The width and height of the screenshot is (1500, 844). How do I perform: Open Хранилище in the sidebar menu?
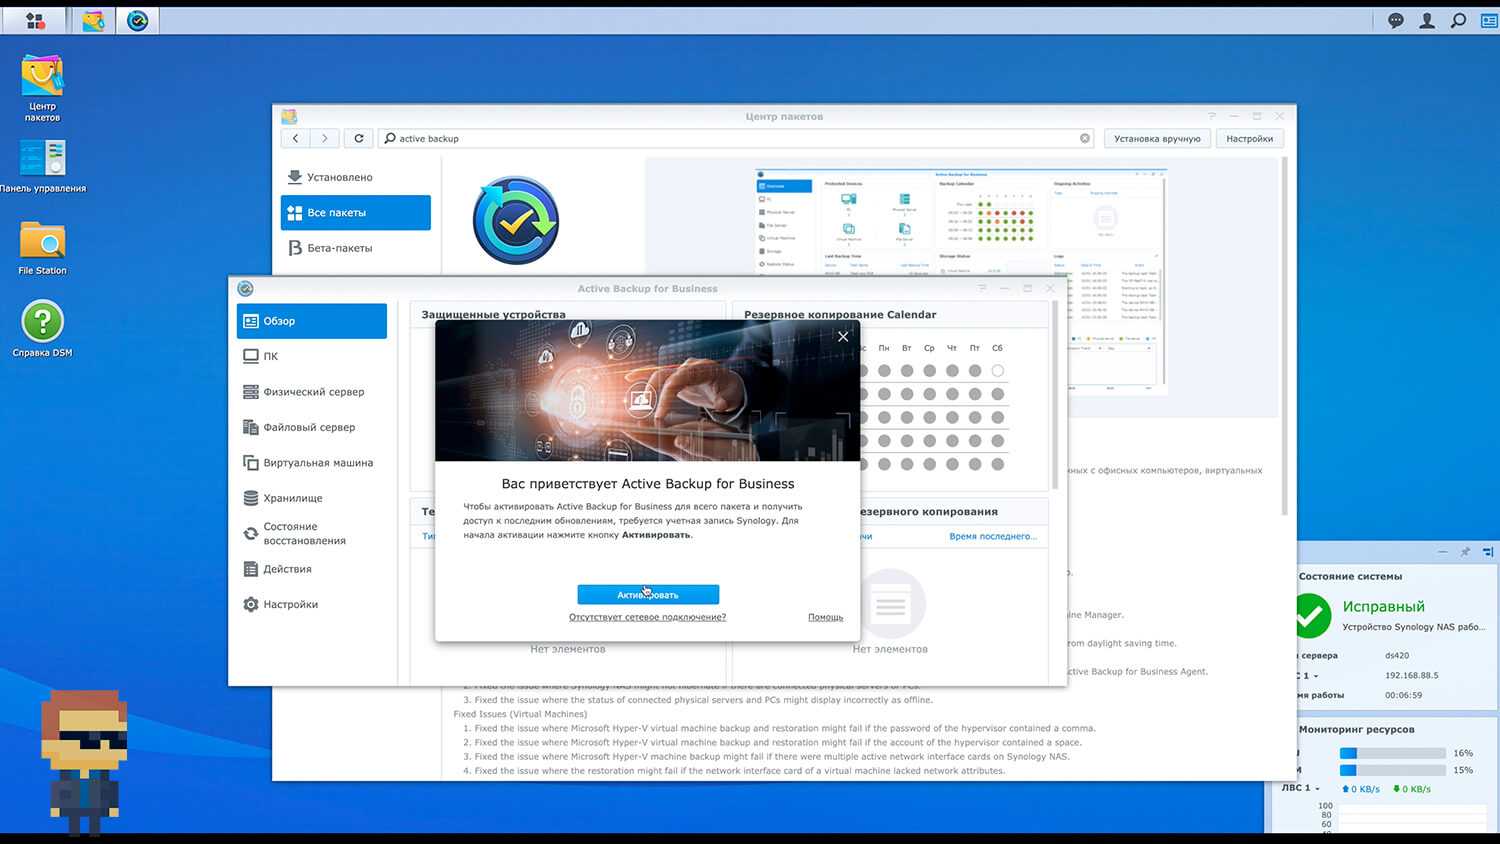pos(292,498)
